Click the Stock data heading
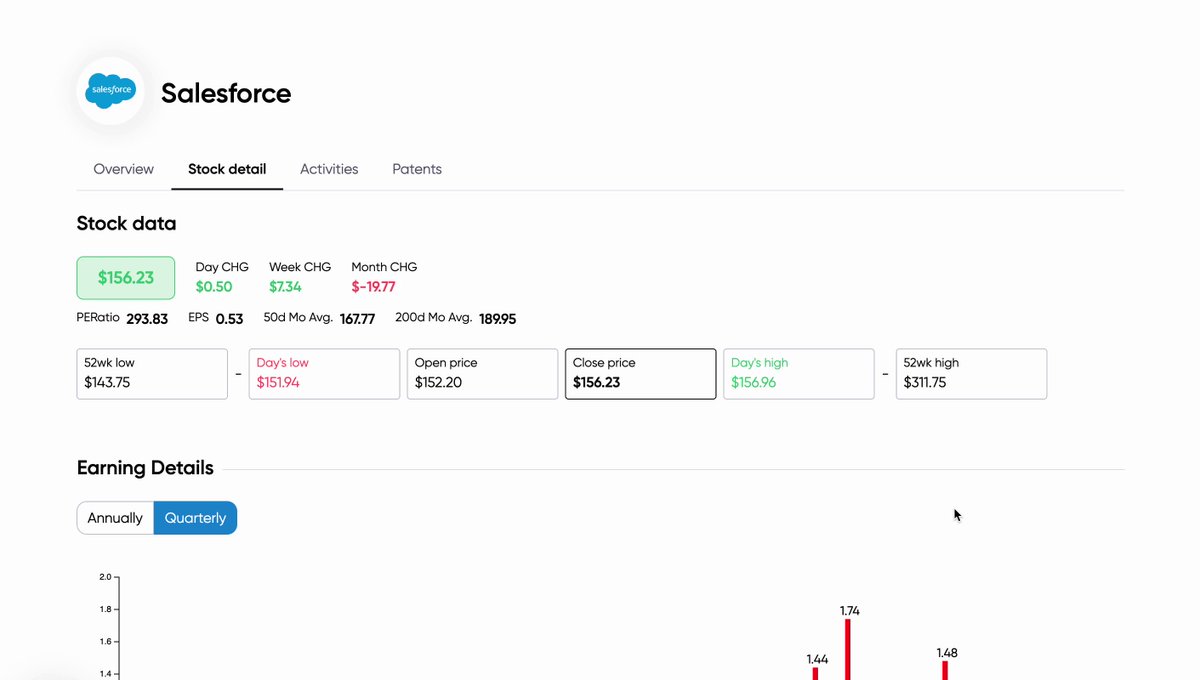This screenshot has width=1200, height=680. (126, 223)
